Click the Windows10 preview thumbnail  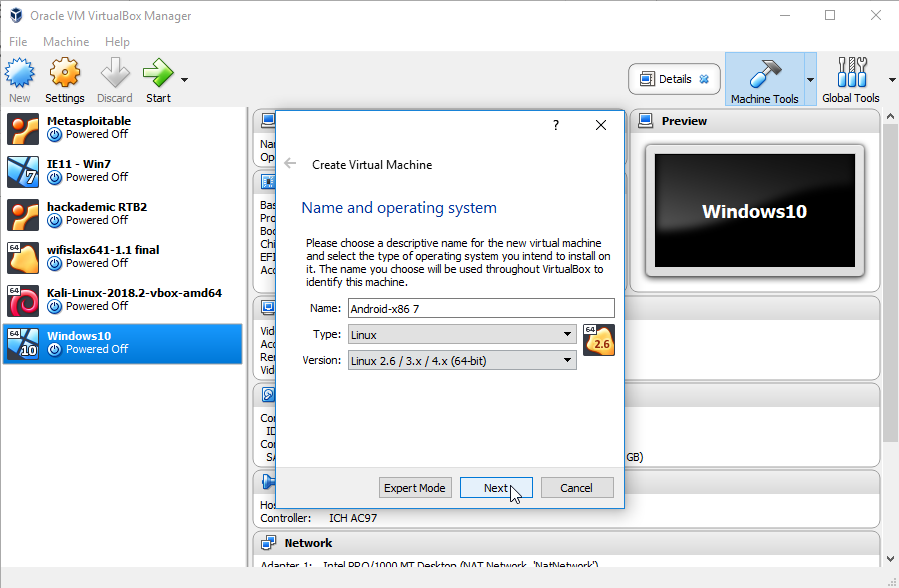click(x=754, y=211)
